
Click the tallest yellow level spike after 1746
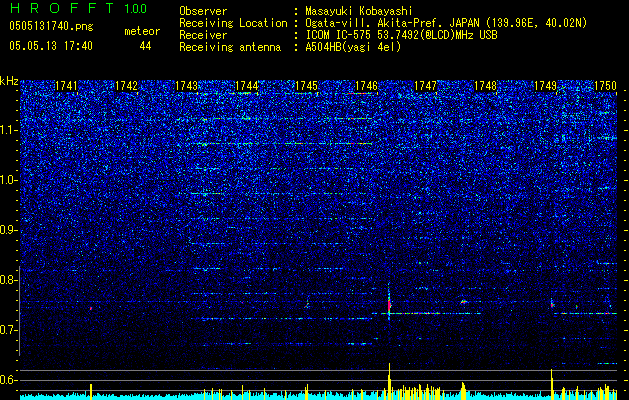(x=389, y=381)
